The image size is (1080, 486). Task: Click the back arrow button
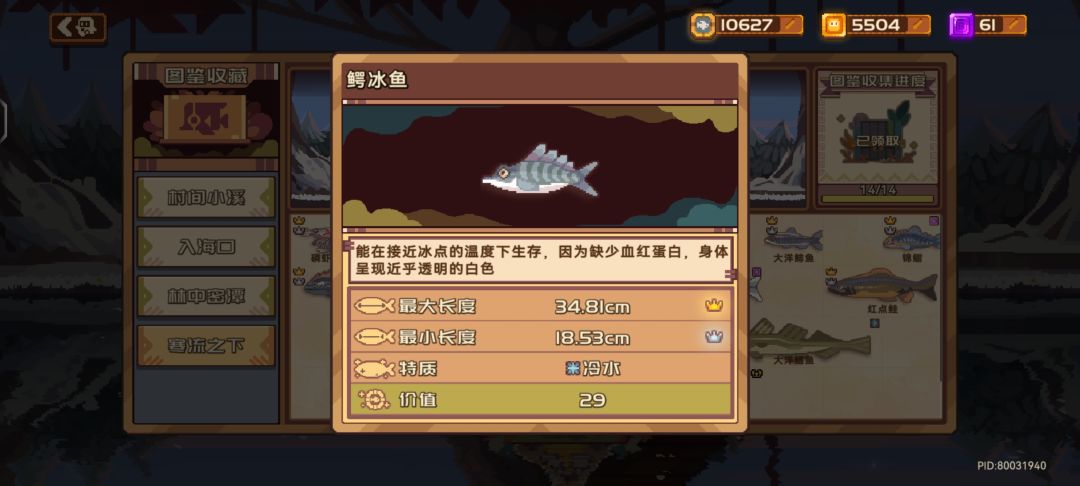pos(78,28)
